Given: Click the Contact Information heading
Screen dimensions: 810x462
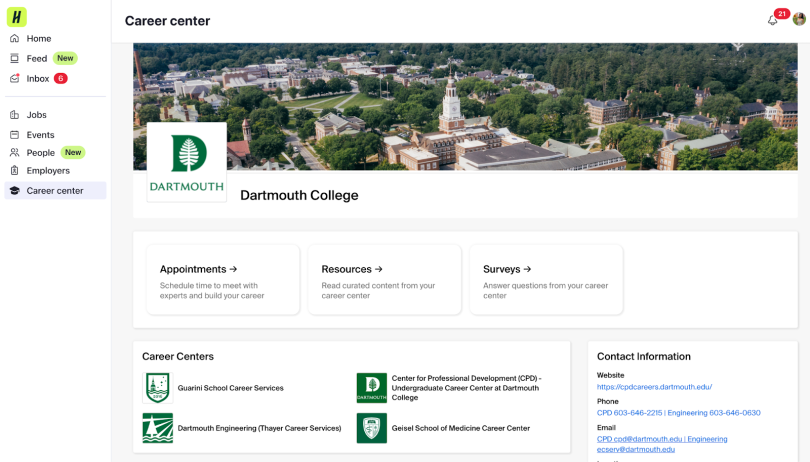Looking at the screenshot, I should (x=644, y=357).
